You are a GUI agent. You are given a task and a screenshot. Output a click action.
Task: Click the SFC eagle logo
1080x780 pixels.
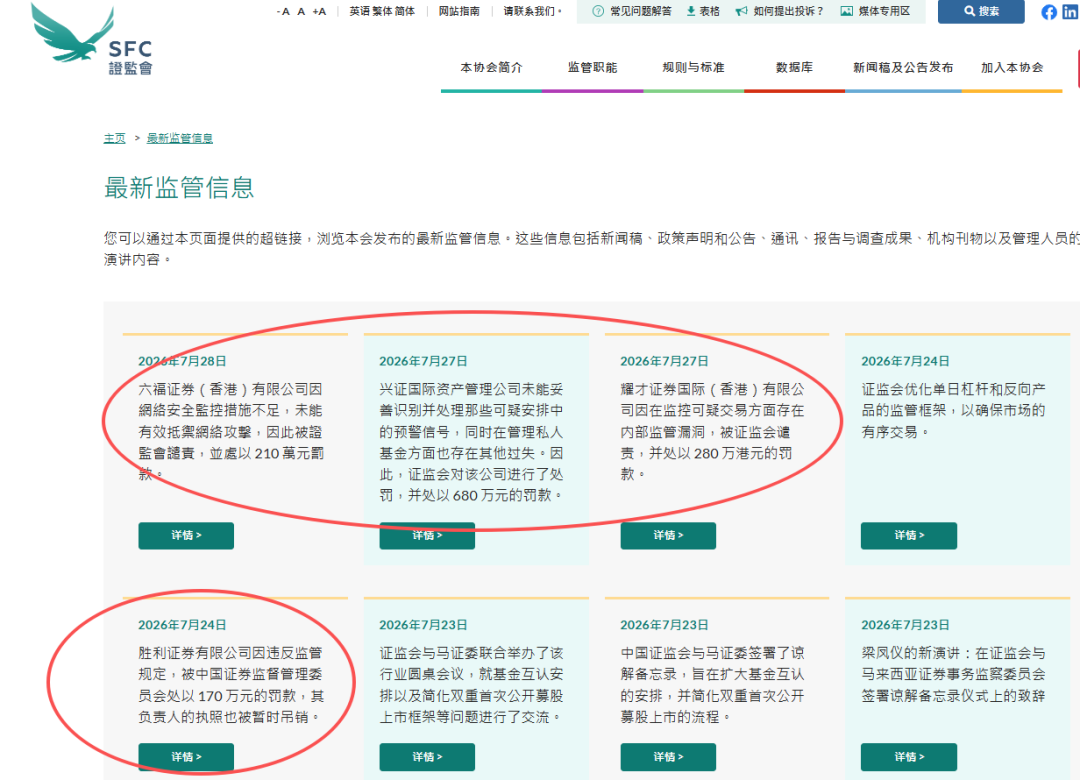[92, 39]
